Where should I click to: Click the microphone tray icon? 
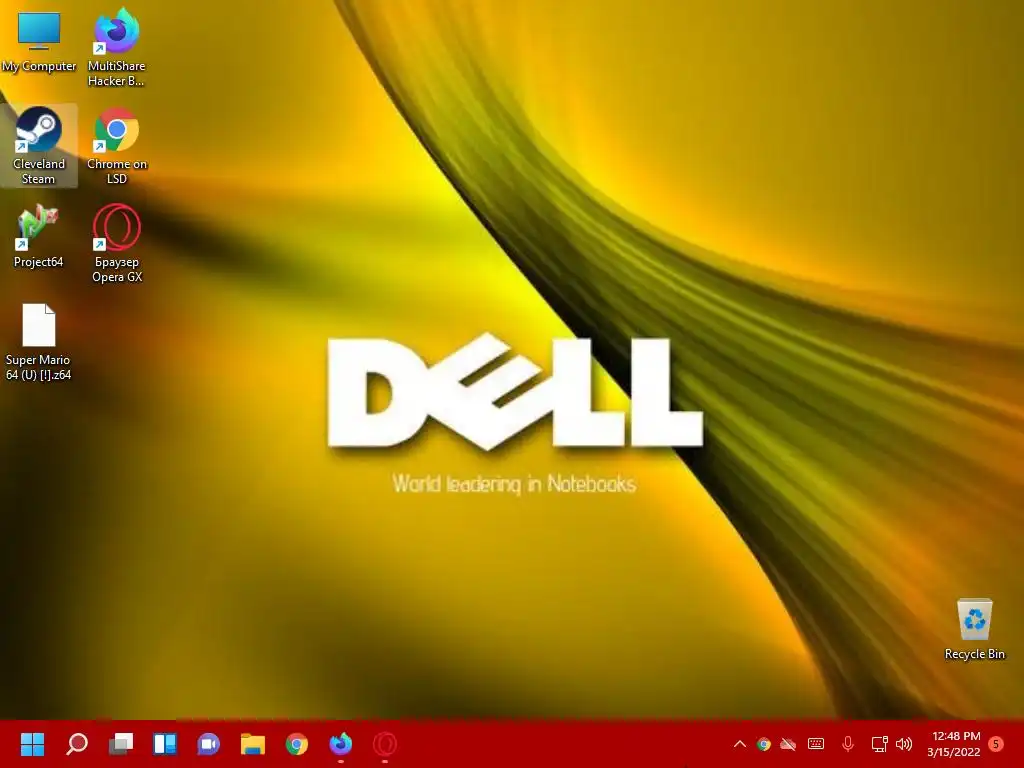click(x=848, y=744)
